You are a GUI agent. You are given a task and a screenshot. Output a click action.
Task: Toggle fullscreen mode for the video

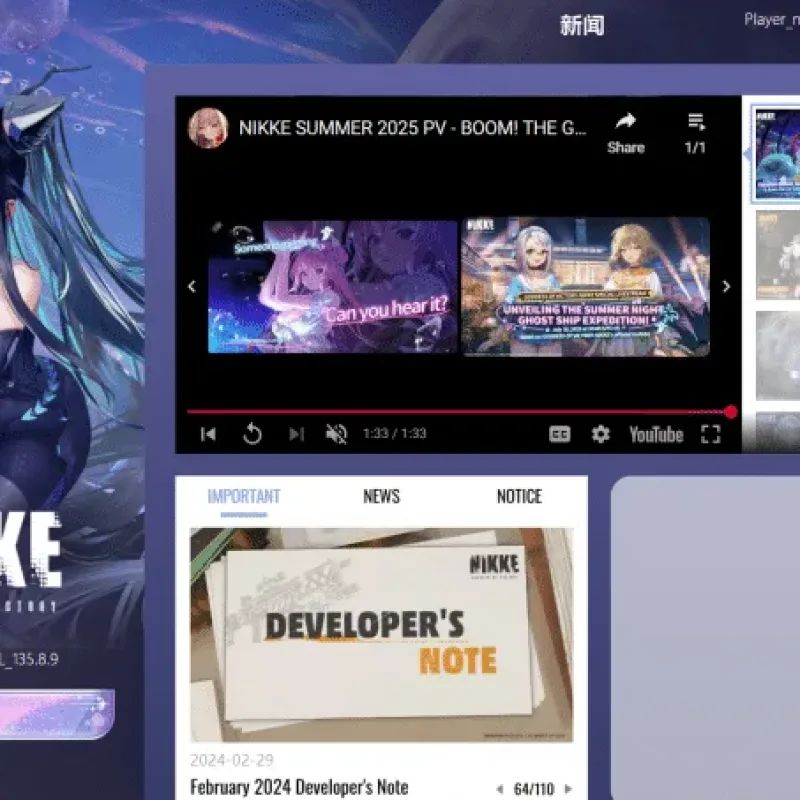point(711,435)
